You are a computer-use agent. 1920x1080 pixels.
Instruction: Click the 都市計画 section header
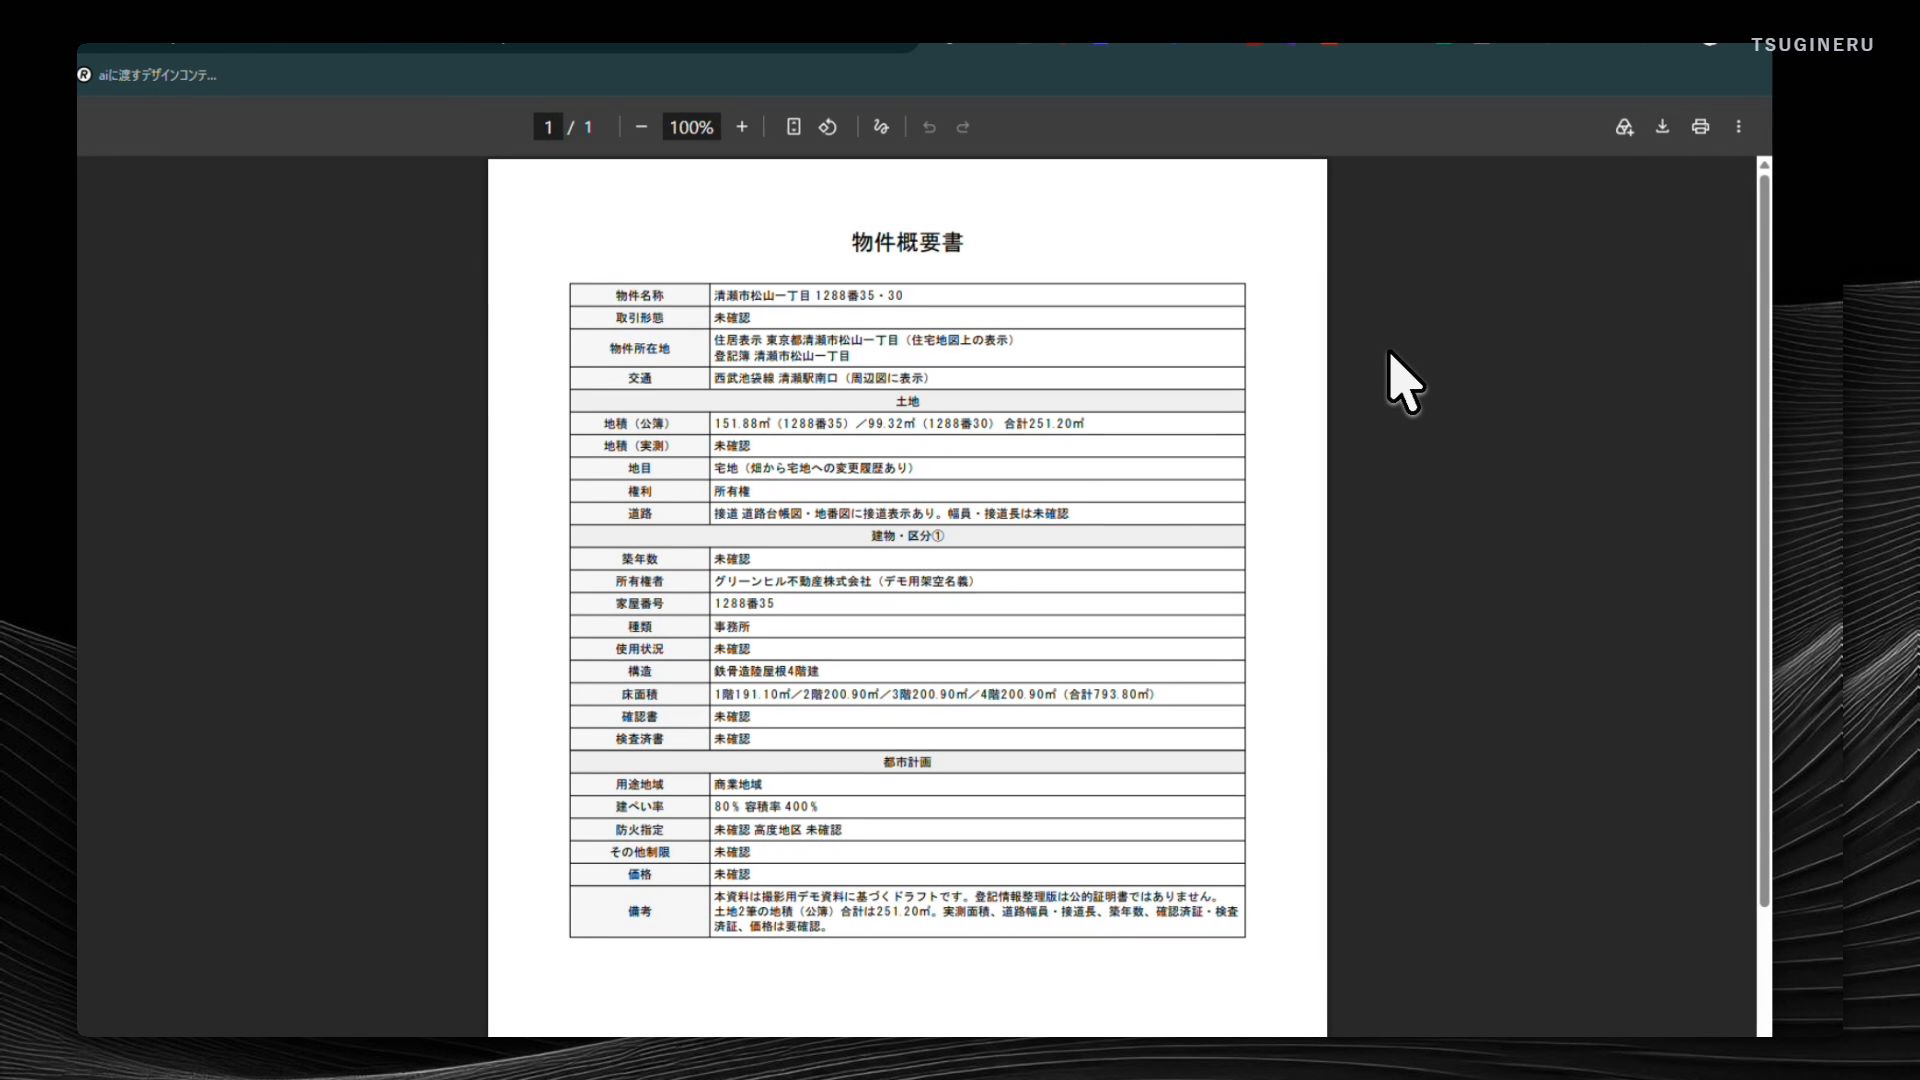(x=907, y=762)
